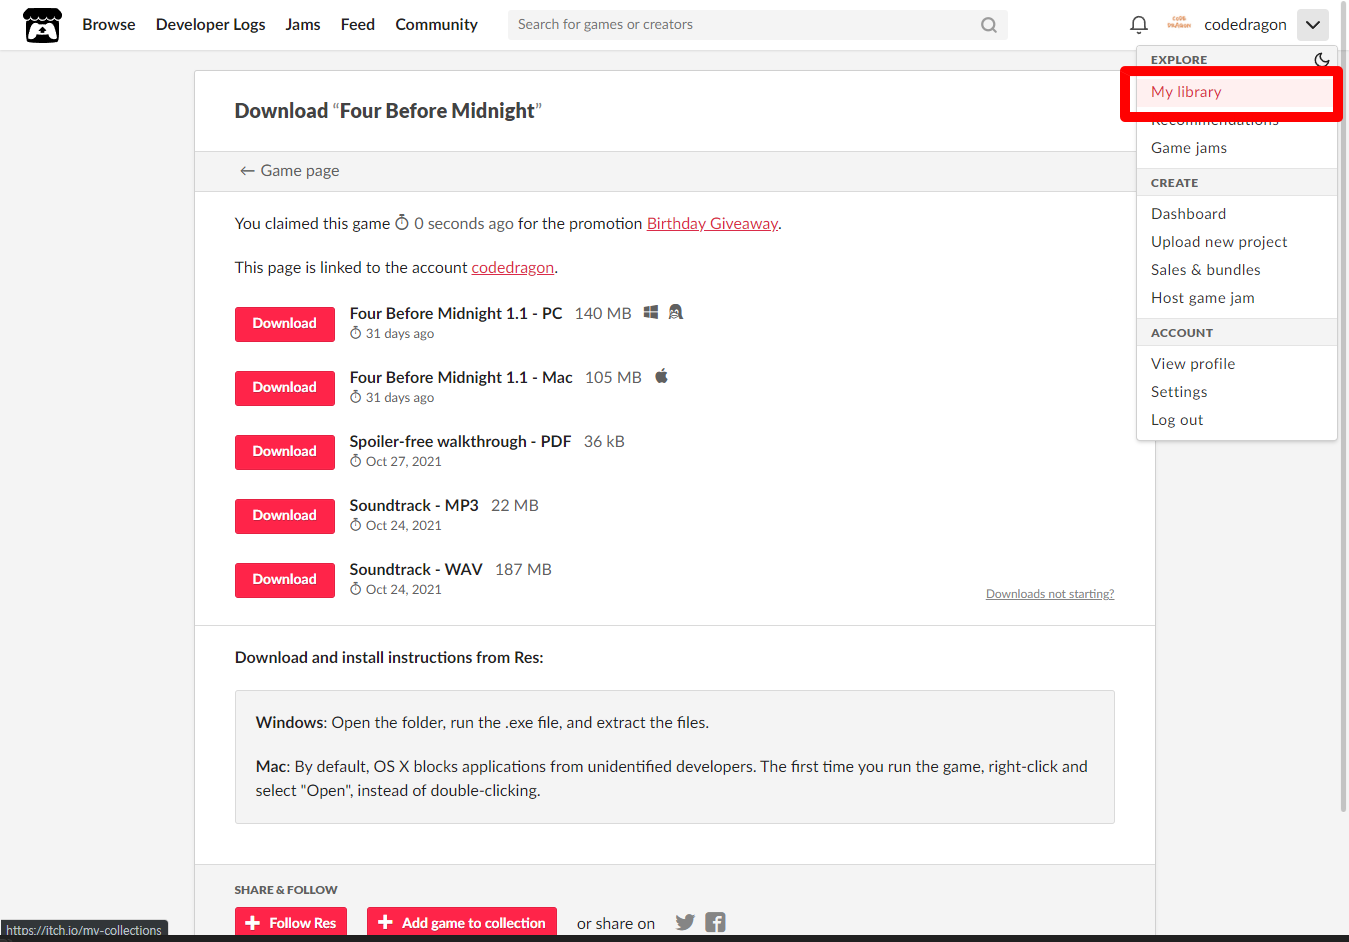
Task: Click Downloads not starting link
Action: pyautogui.click(x=1050, y=594)
